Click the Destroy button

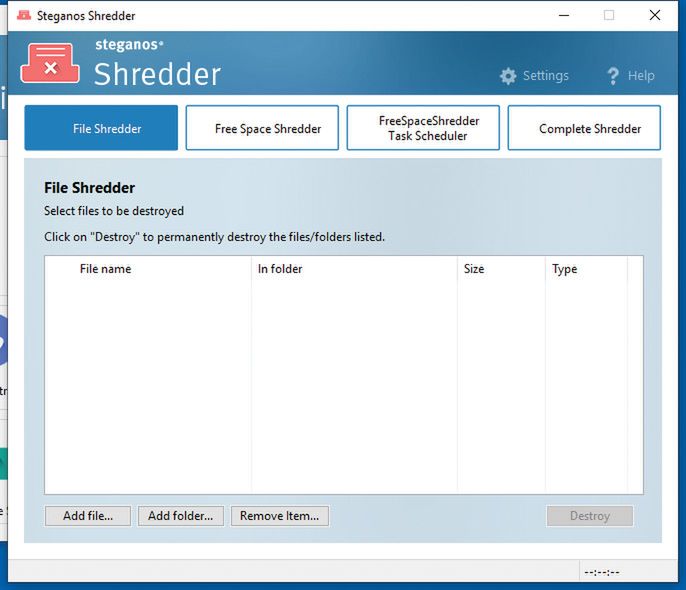point(590,516)
